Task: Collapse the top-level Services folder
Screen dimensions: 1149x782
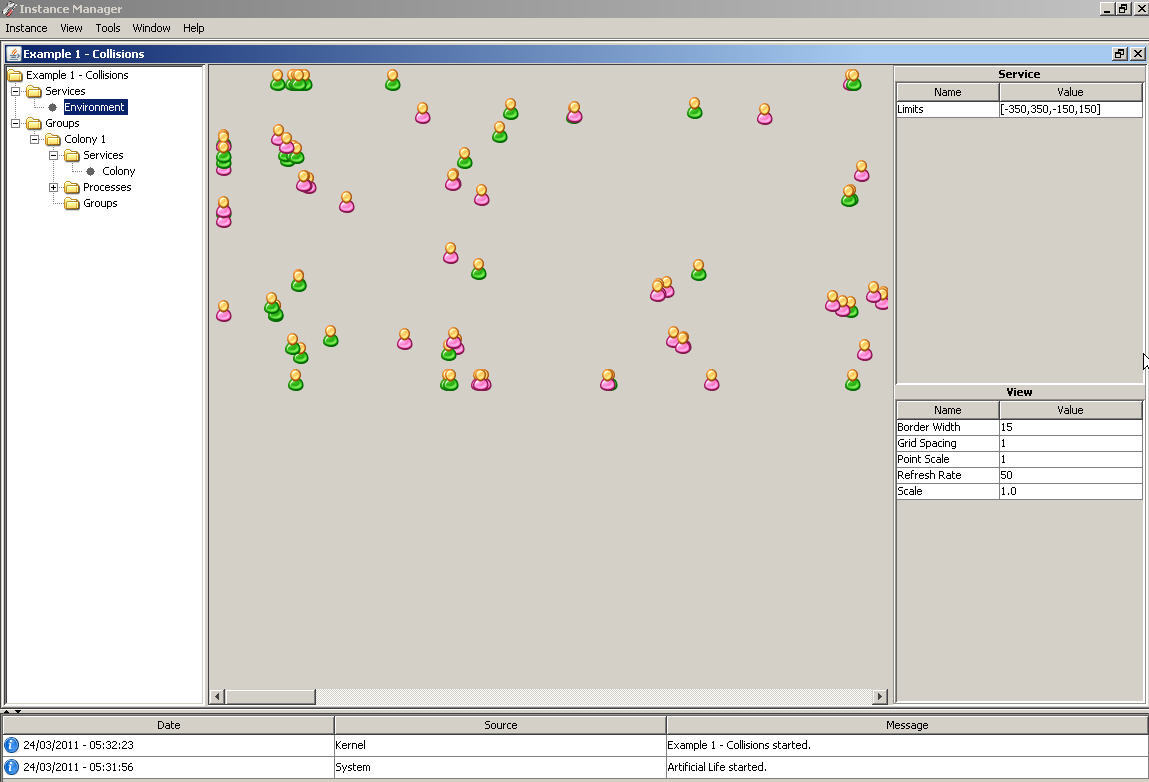Action: pyautogui.click(x=15, y=92)
